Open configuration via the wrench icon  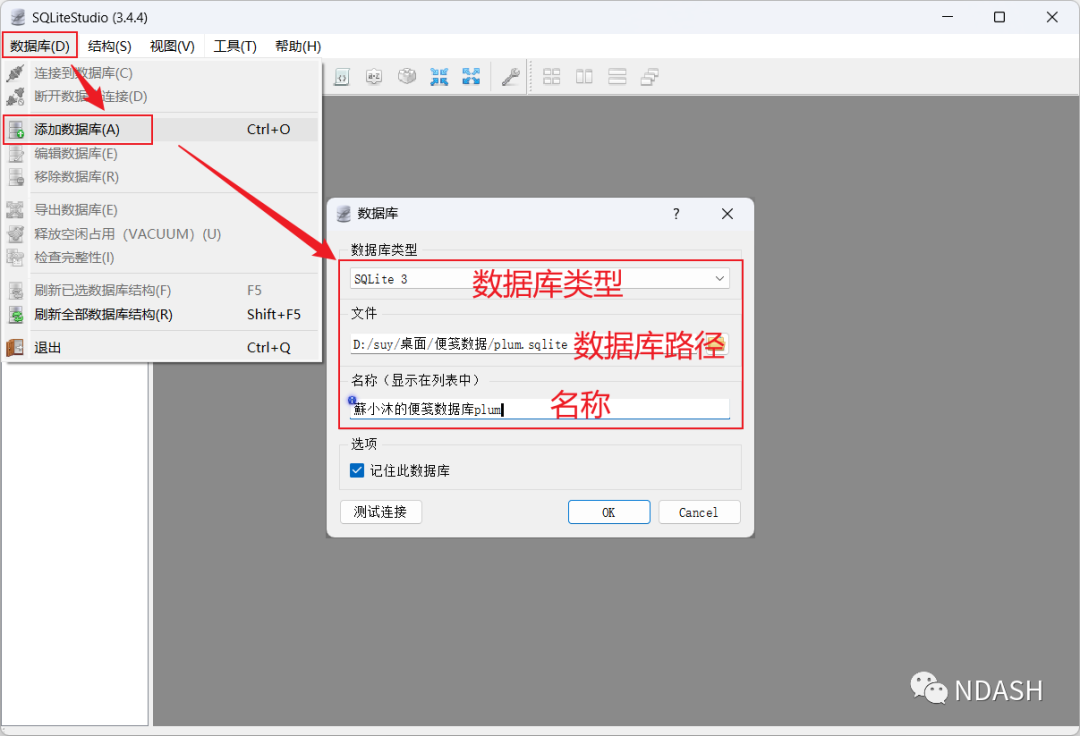pyautogui.click(x=510, y=76)
